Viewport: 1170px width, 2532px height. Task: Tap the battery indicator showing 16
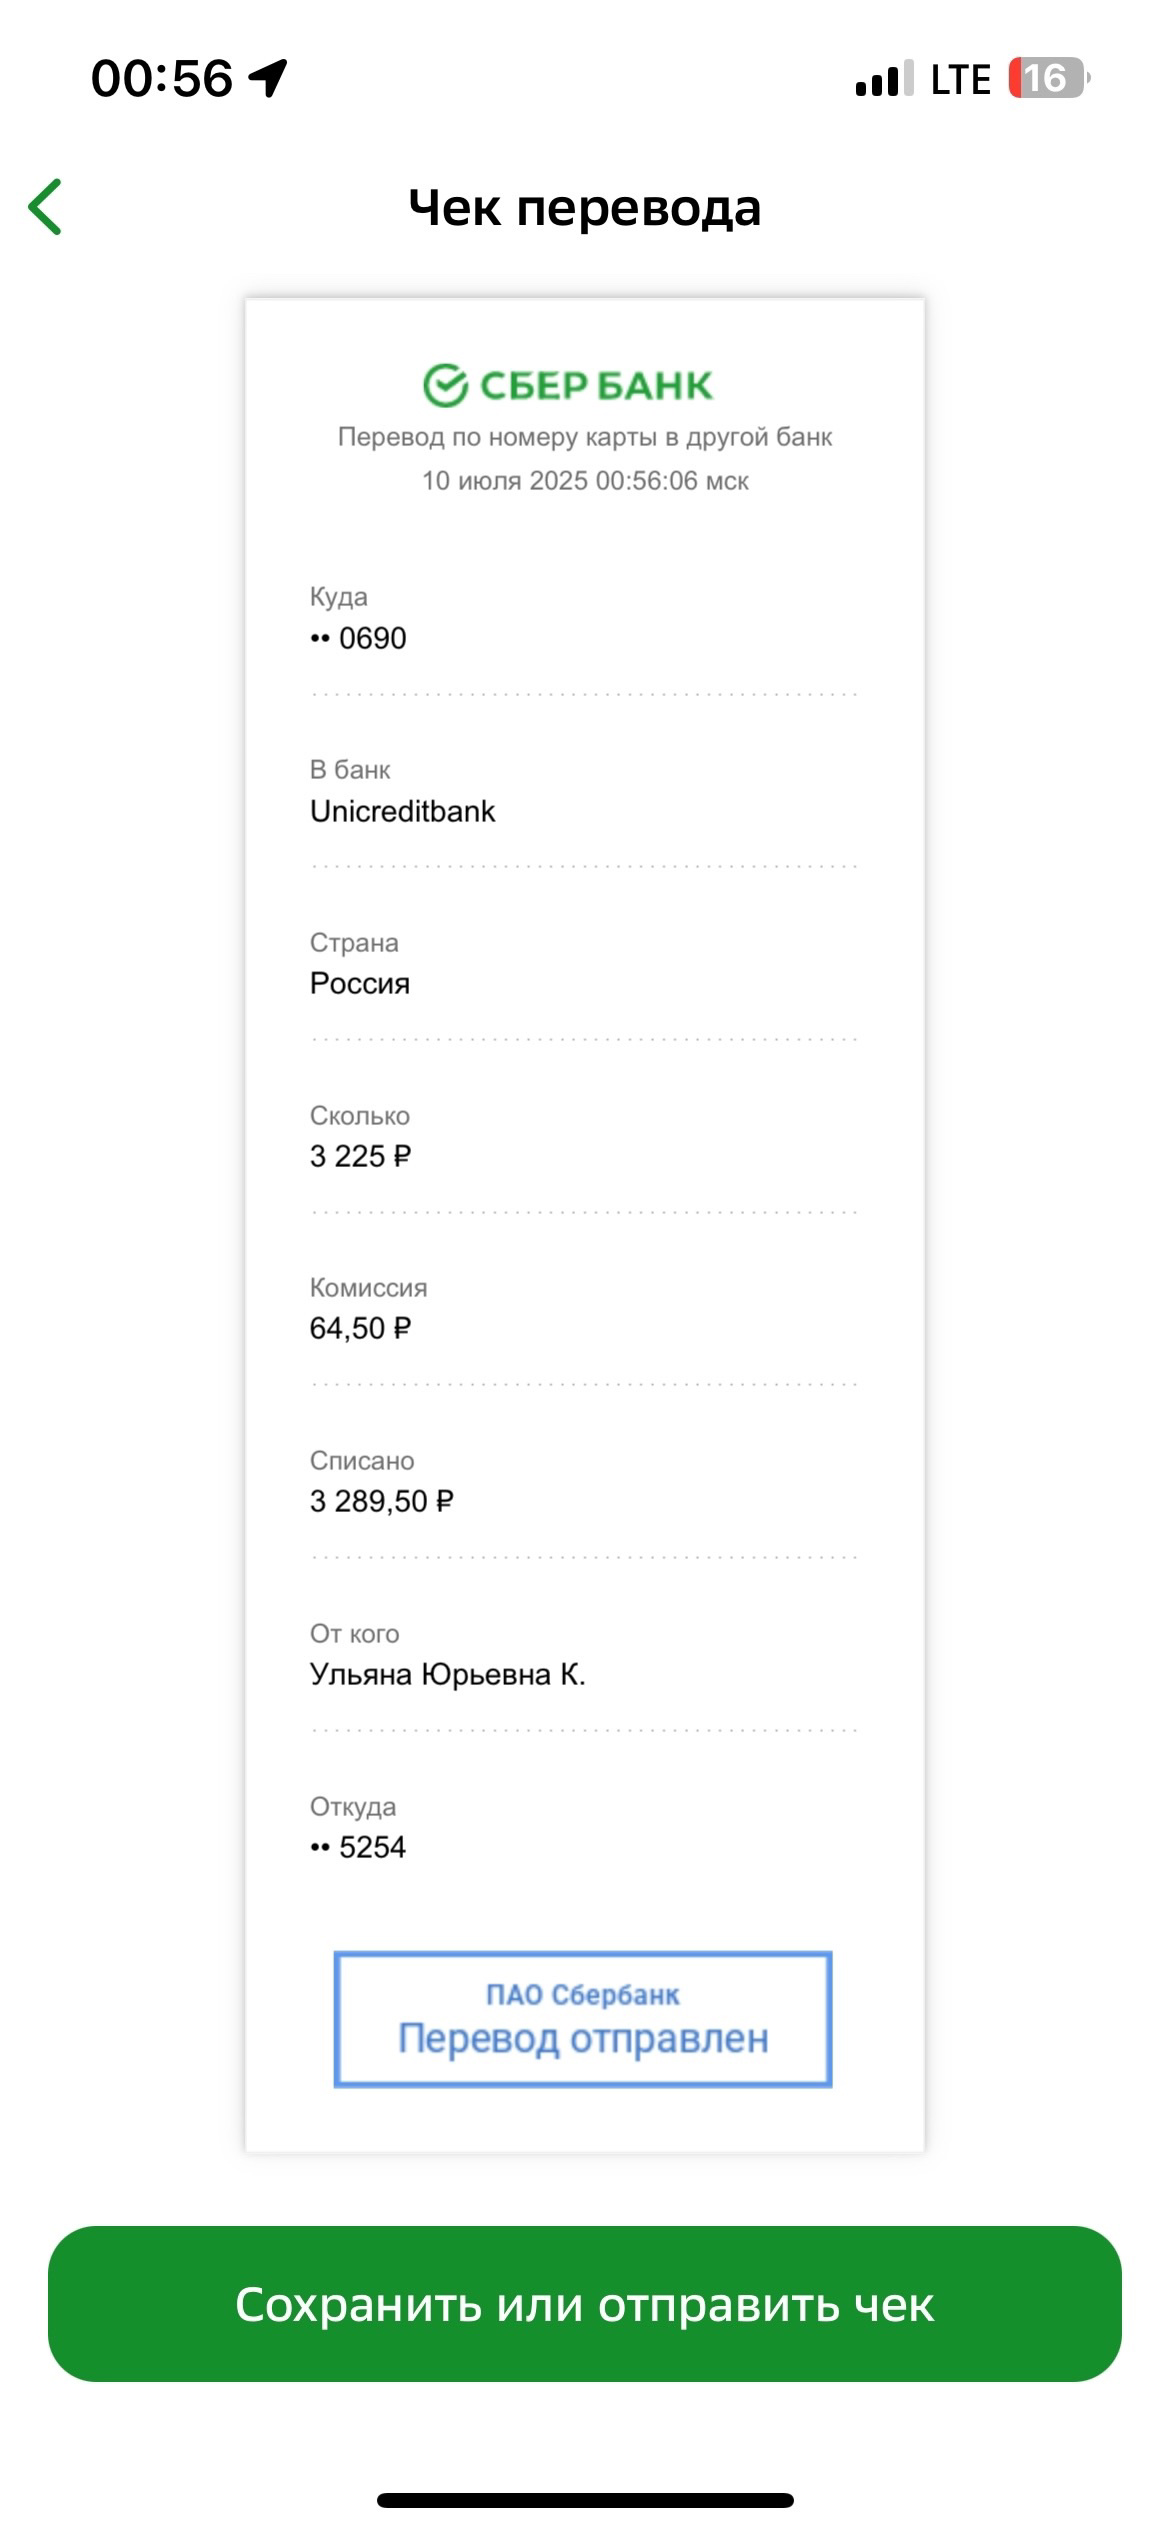1049,78
